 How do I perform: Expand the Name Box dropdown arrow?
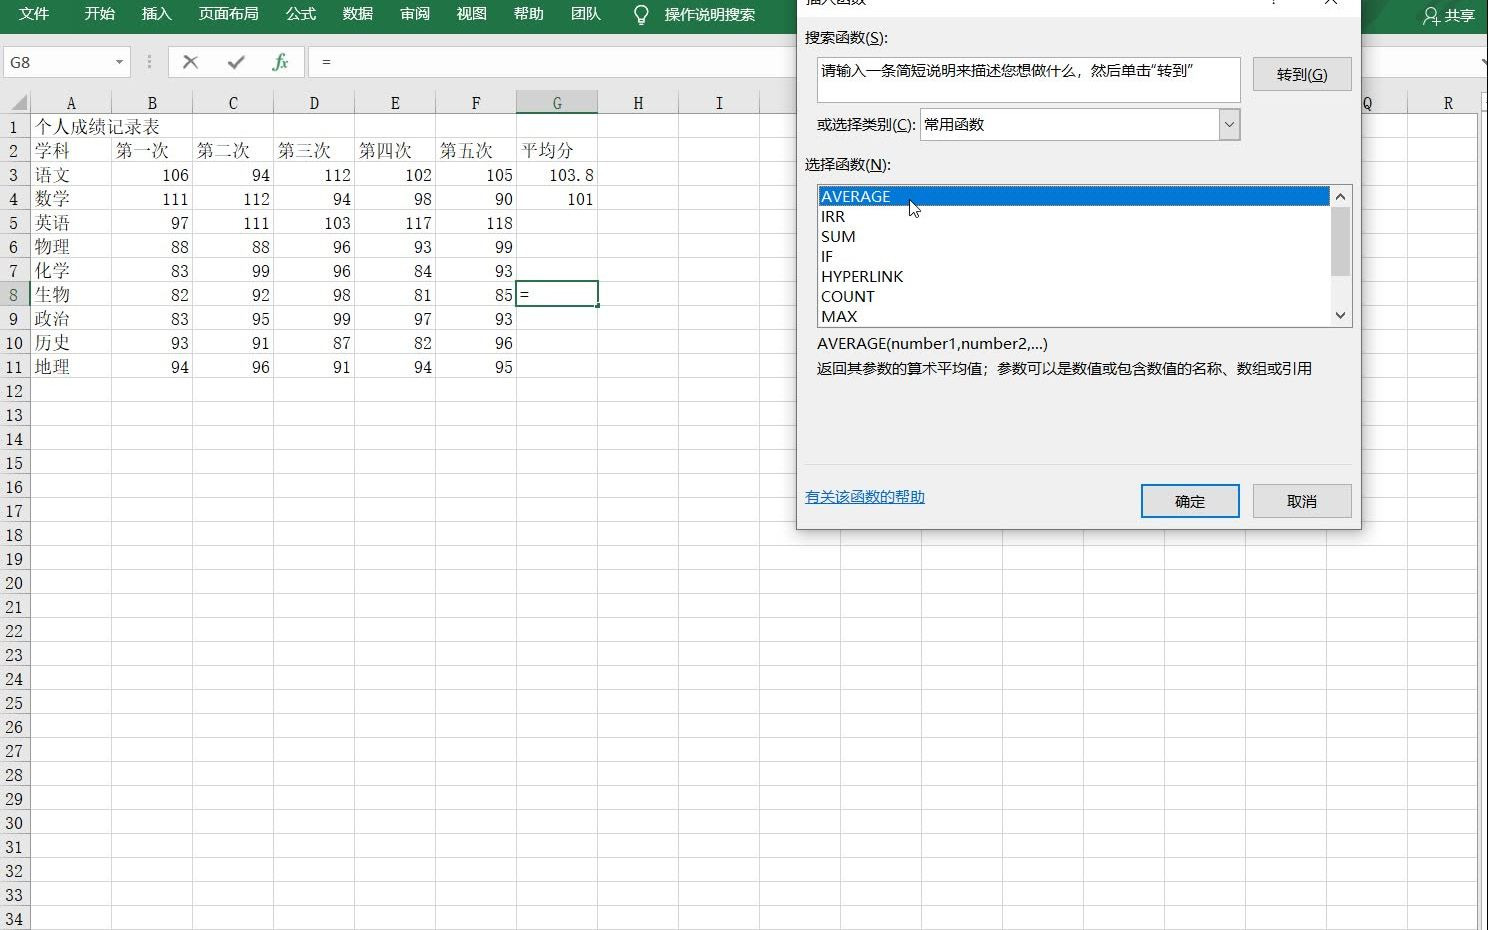coord(119,62)
